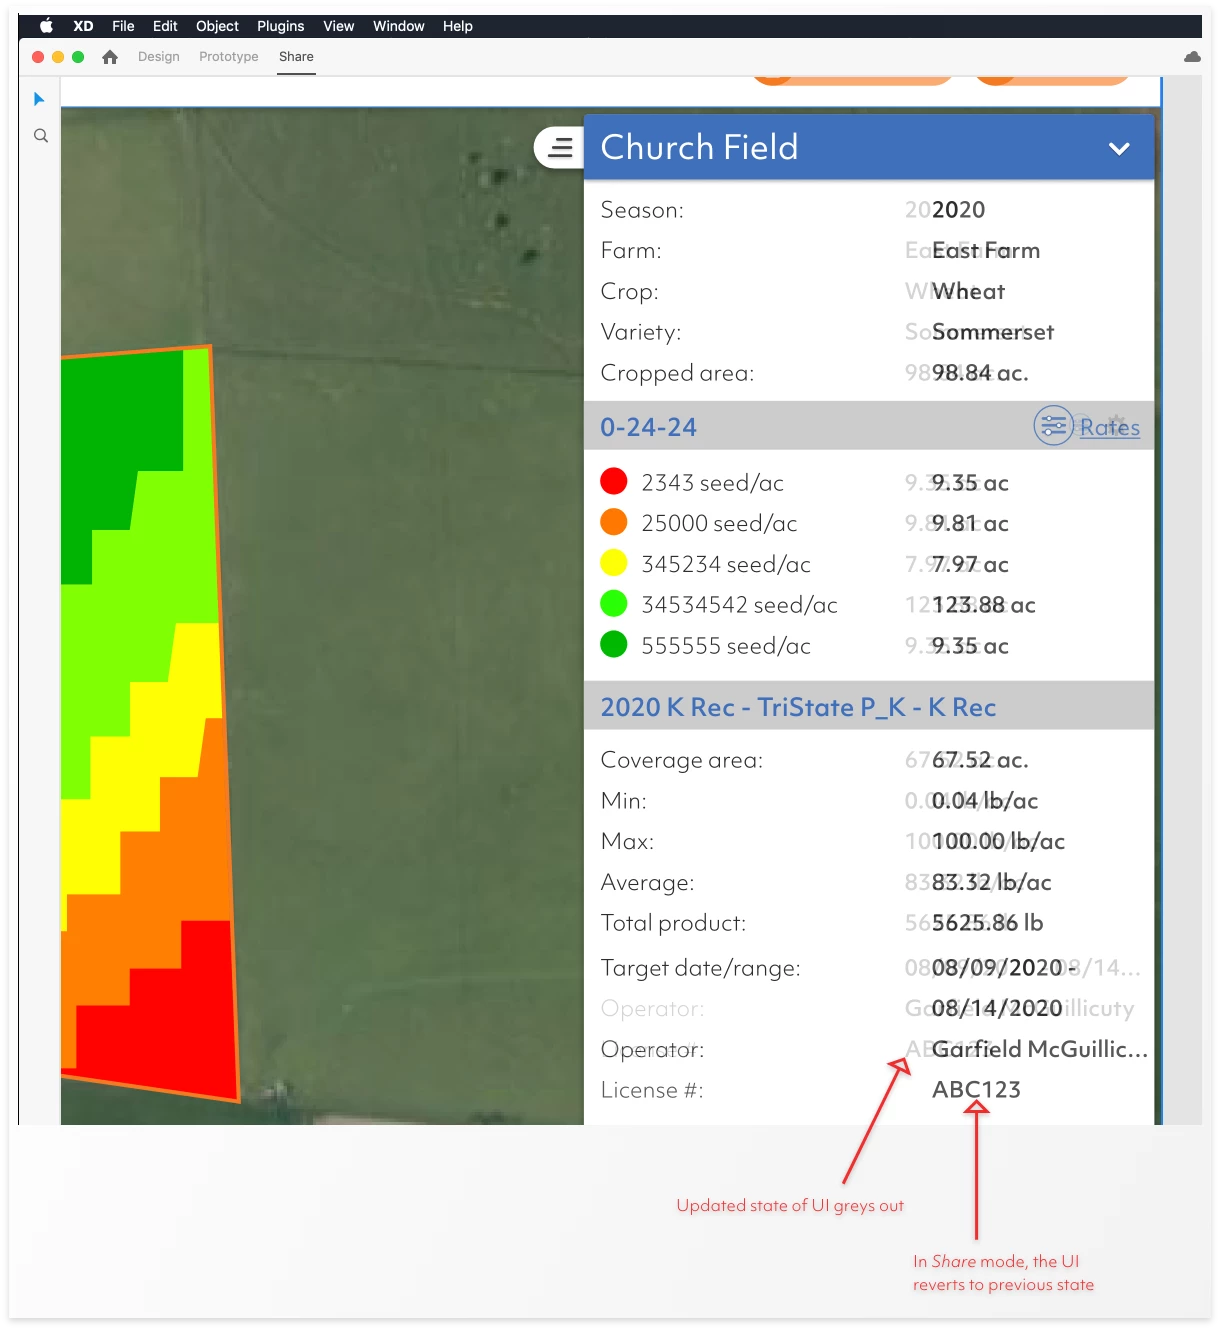This screenshot has width=1220, height=1330.
Task: Open the Apple menu
Action: [46, 26]
